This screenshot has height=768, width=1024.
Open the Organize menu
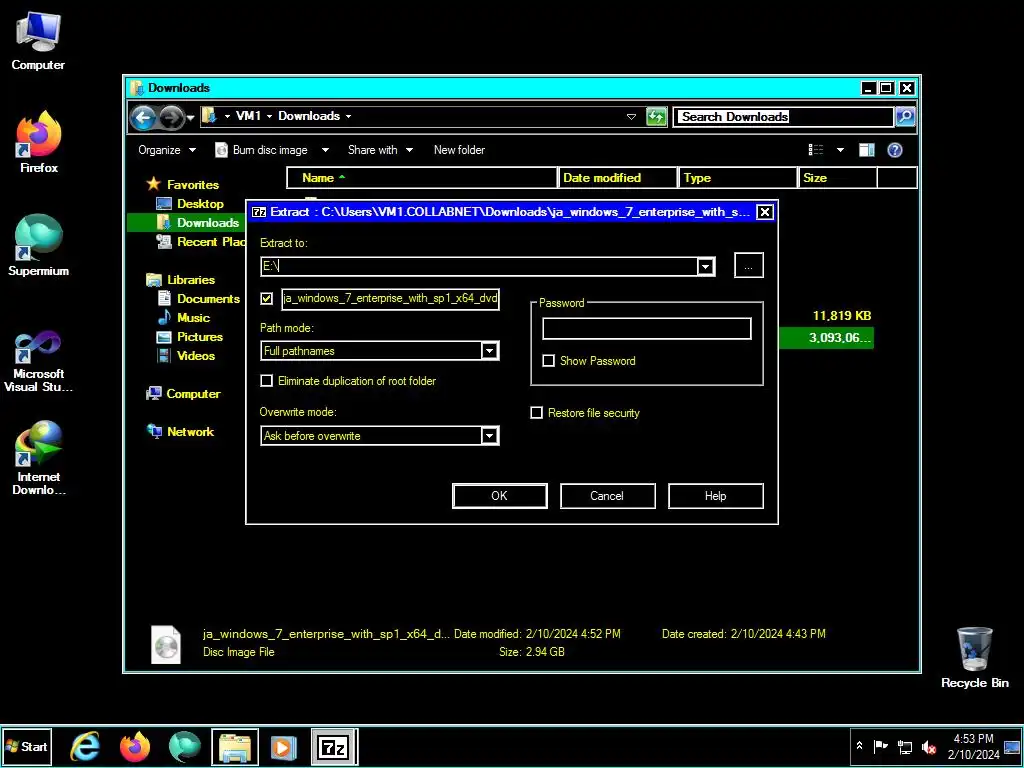point(167,150)
